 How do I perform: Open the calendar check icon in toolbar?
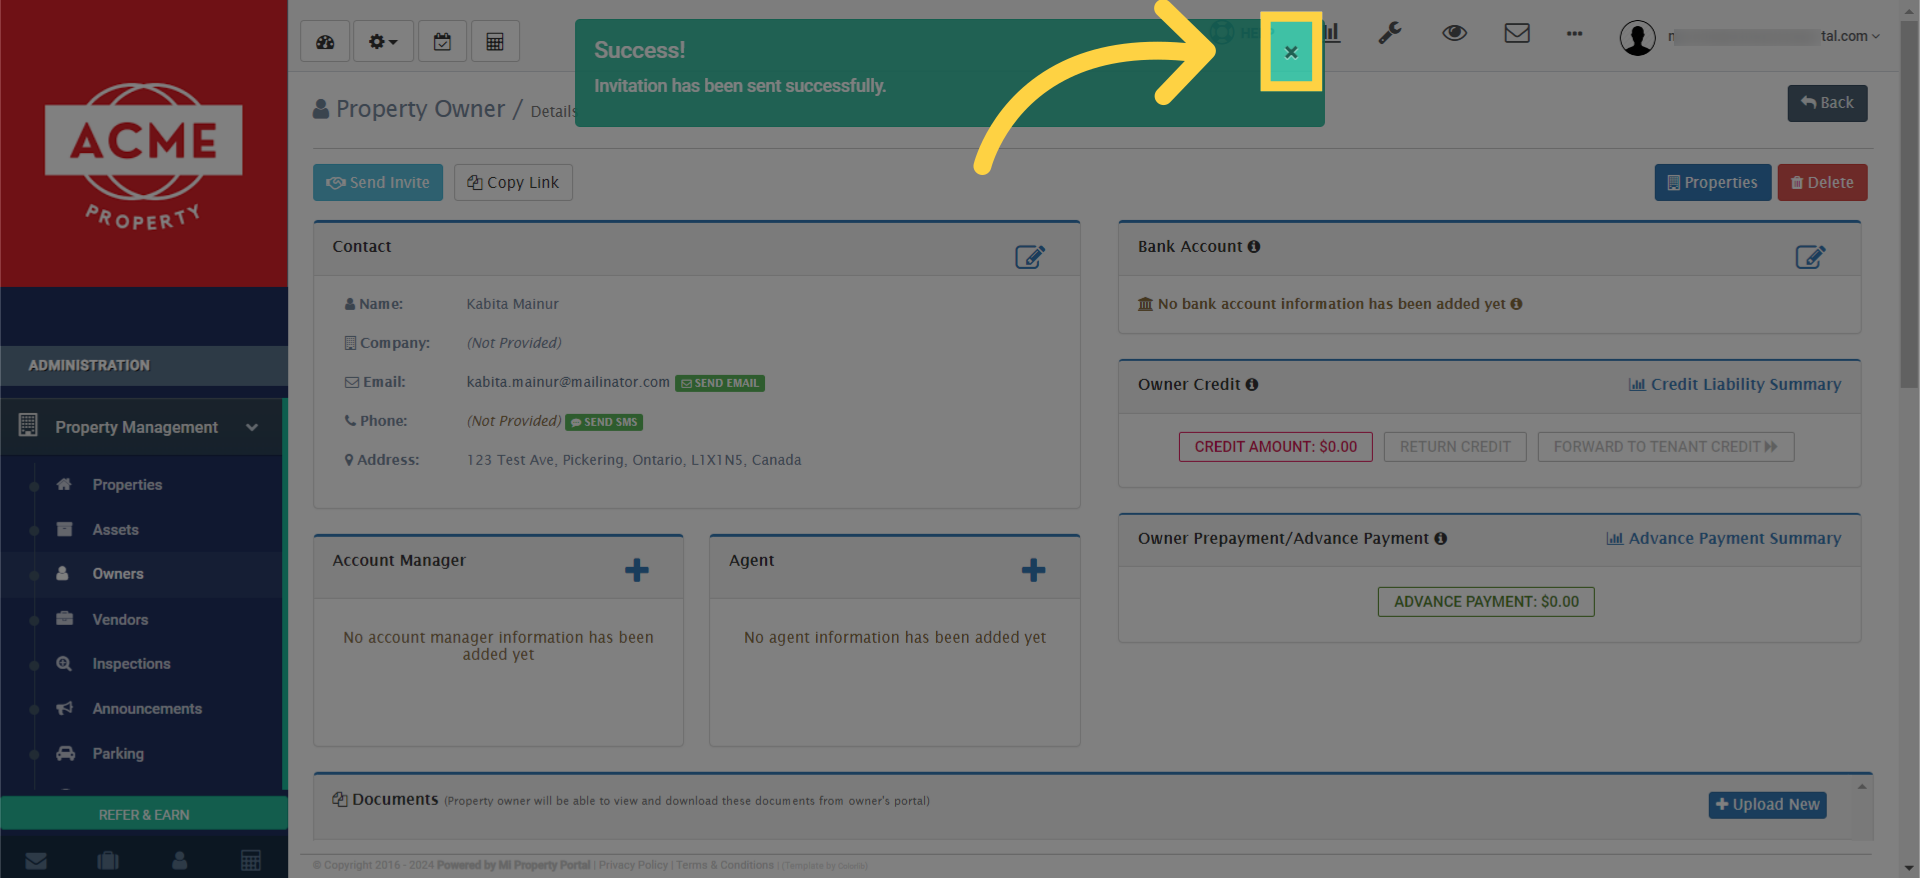[x=442, y=42]
